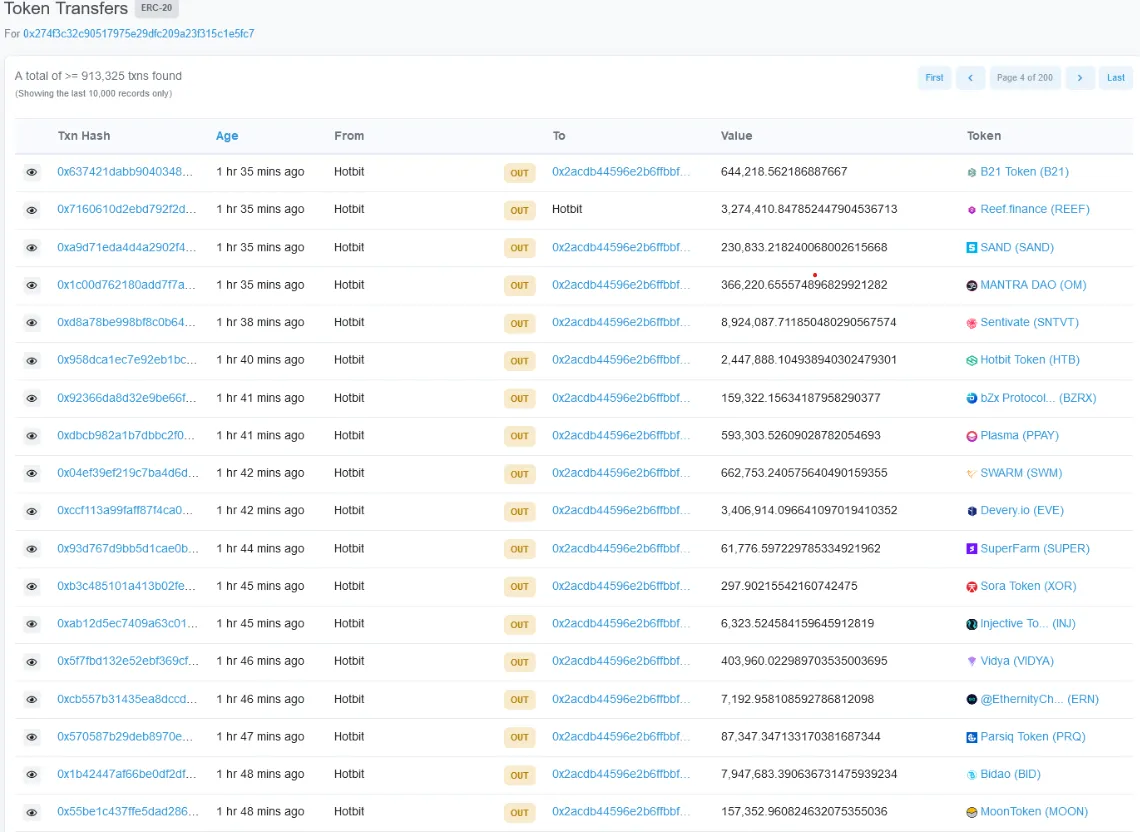Click the Devery.io token logo icon

tap(971, 511)
